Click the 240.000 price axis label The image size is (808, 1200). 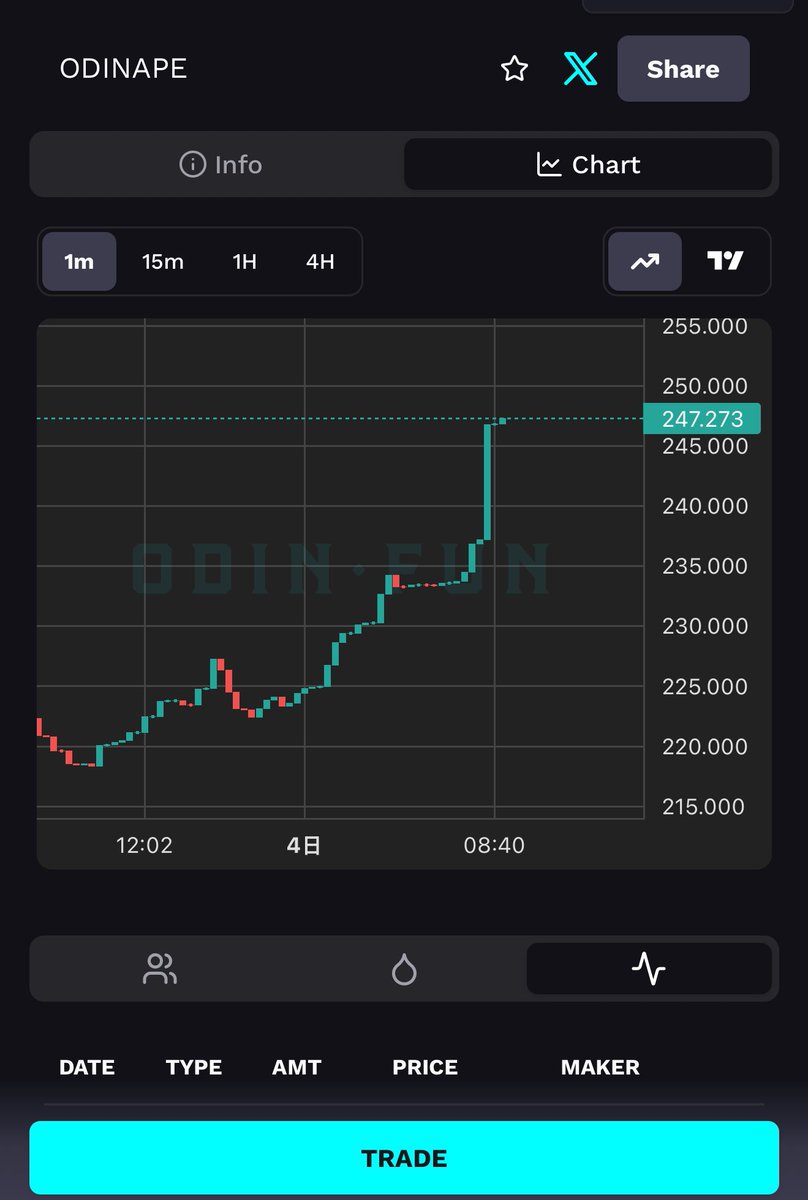pos(705,506)
